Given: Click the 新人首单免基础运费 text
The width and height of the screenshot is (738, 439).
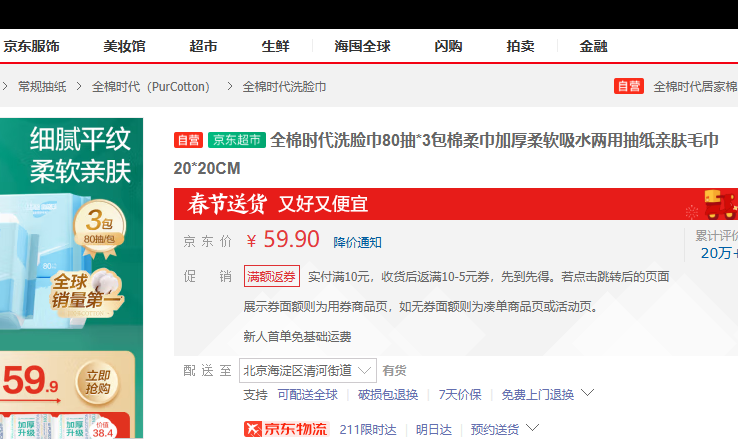Looking at the screenshot, I should tap(297, 336).
